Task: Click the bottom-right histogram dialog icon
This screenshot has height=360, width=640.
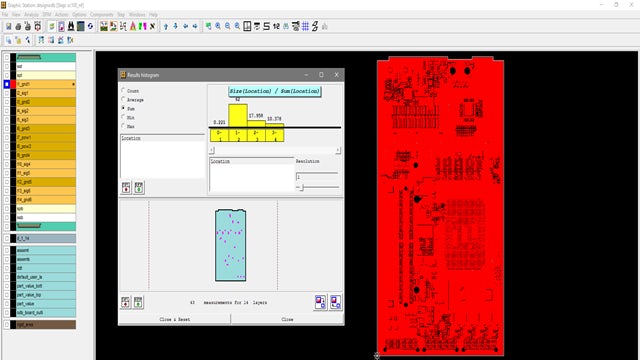Action: click(336, 302)
